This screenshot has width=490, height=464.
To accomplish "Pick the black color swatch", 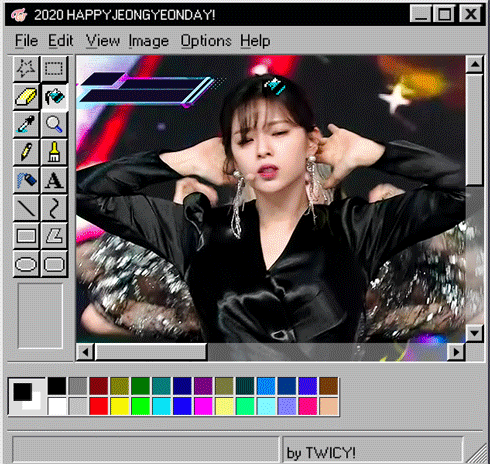I will click(57, 386).
